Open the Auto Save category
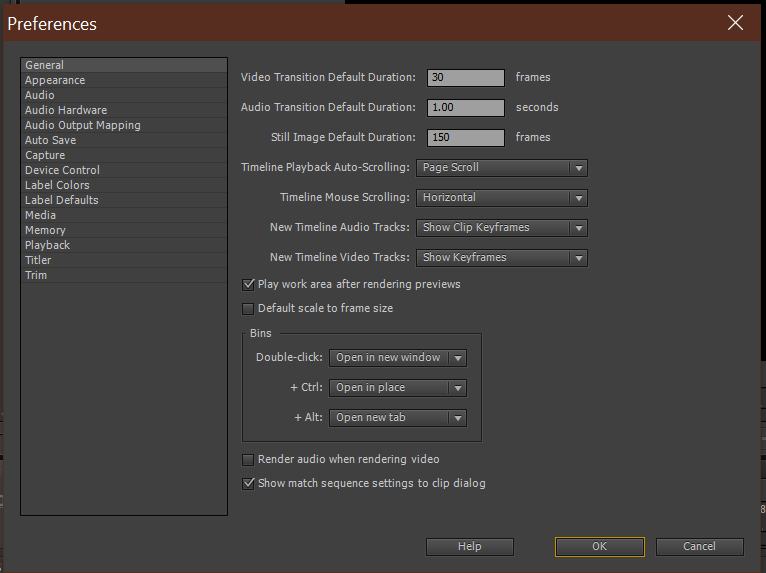This screenshot has width=766, height=573. tap(124, 140)
